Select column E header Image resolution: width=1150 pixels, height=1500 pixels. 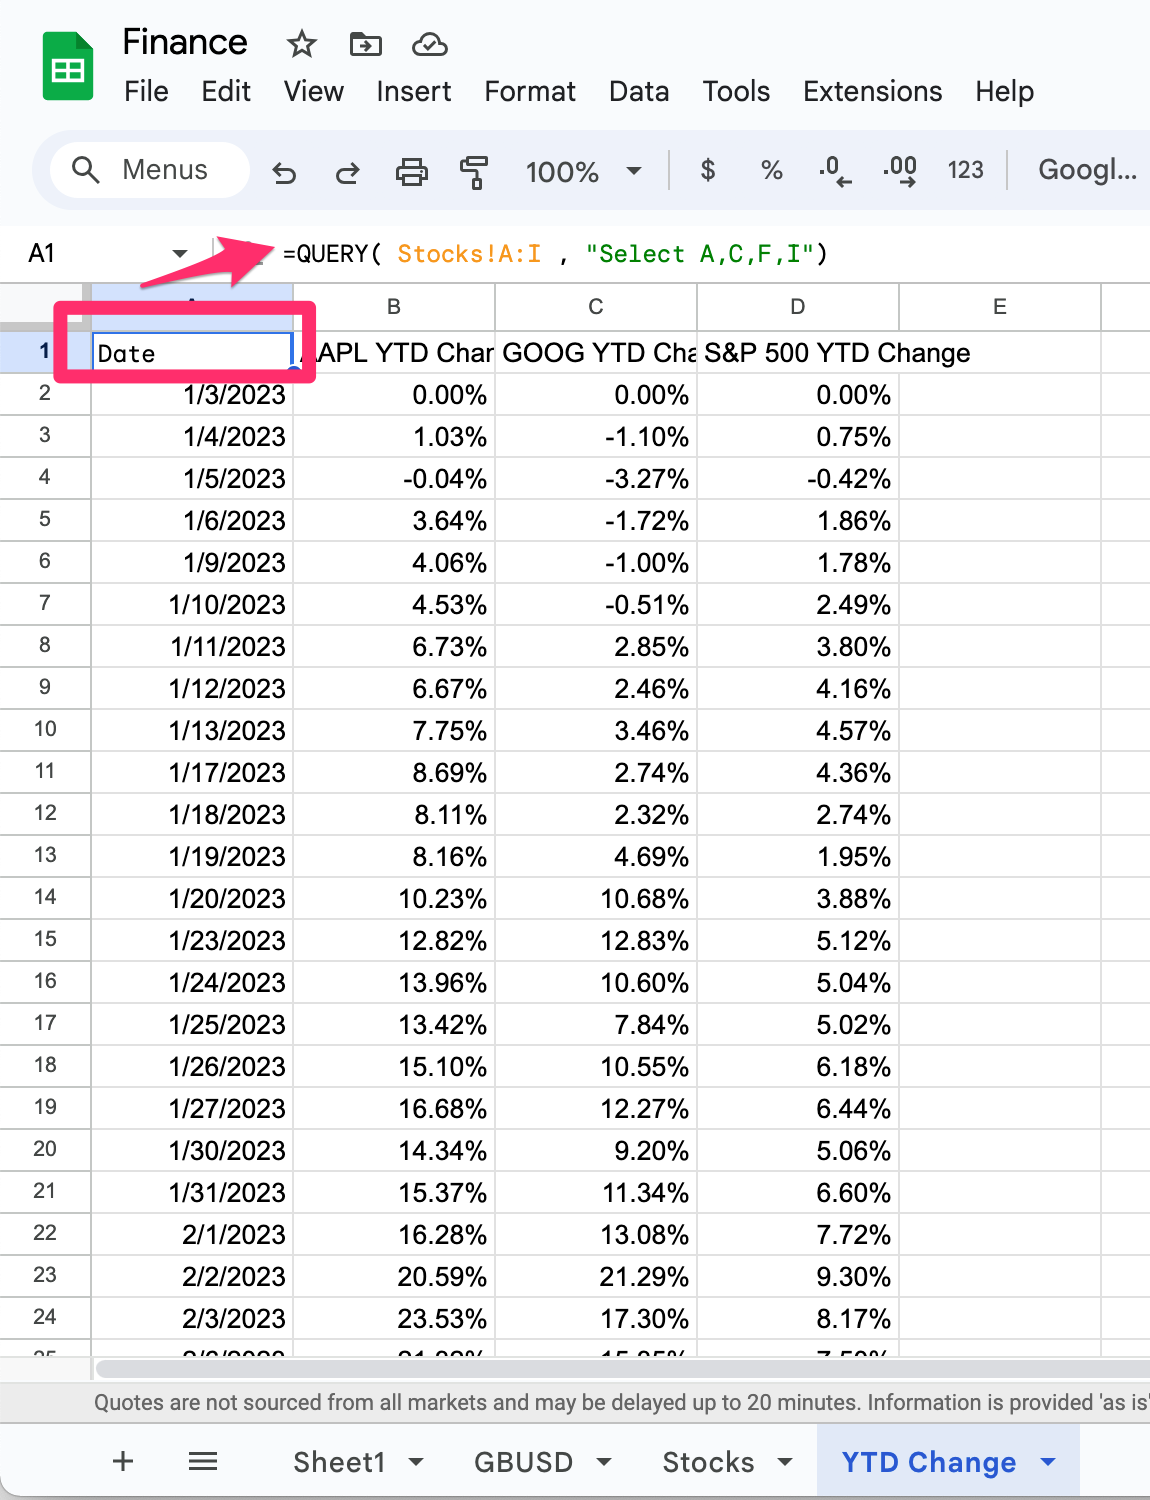point(1000,307)
